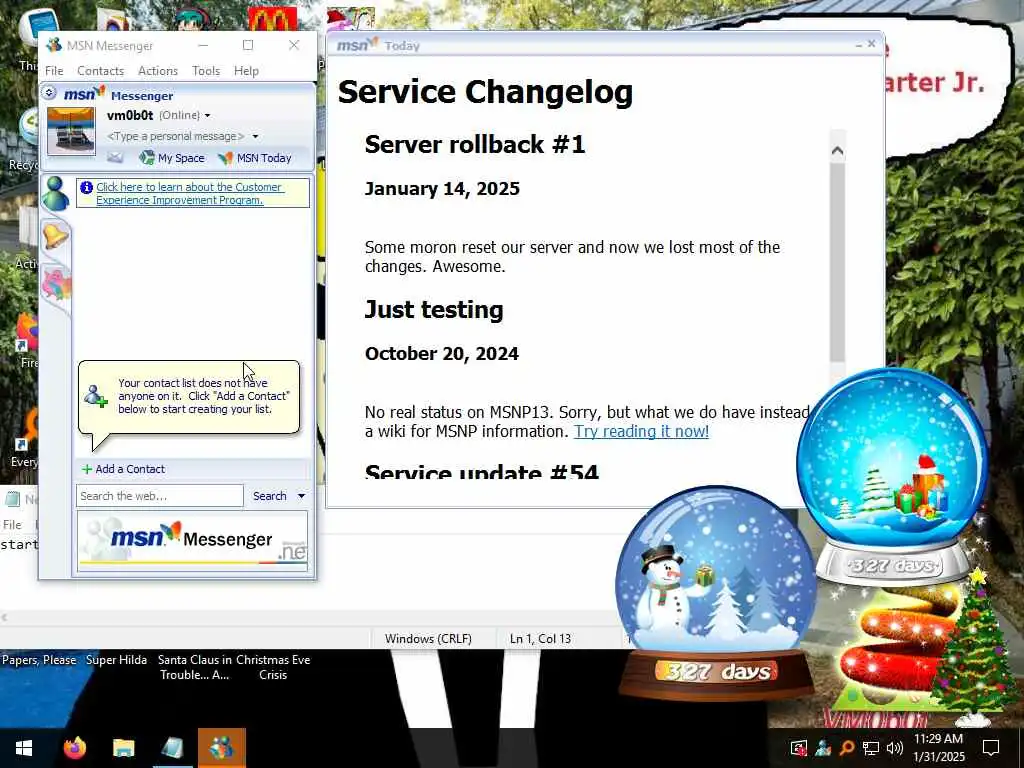Open the File menu in MSN Messenger
1024x768 pixels.
54,71
